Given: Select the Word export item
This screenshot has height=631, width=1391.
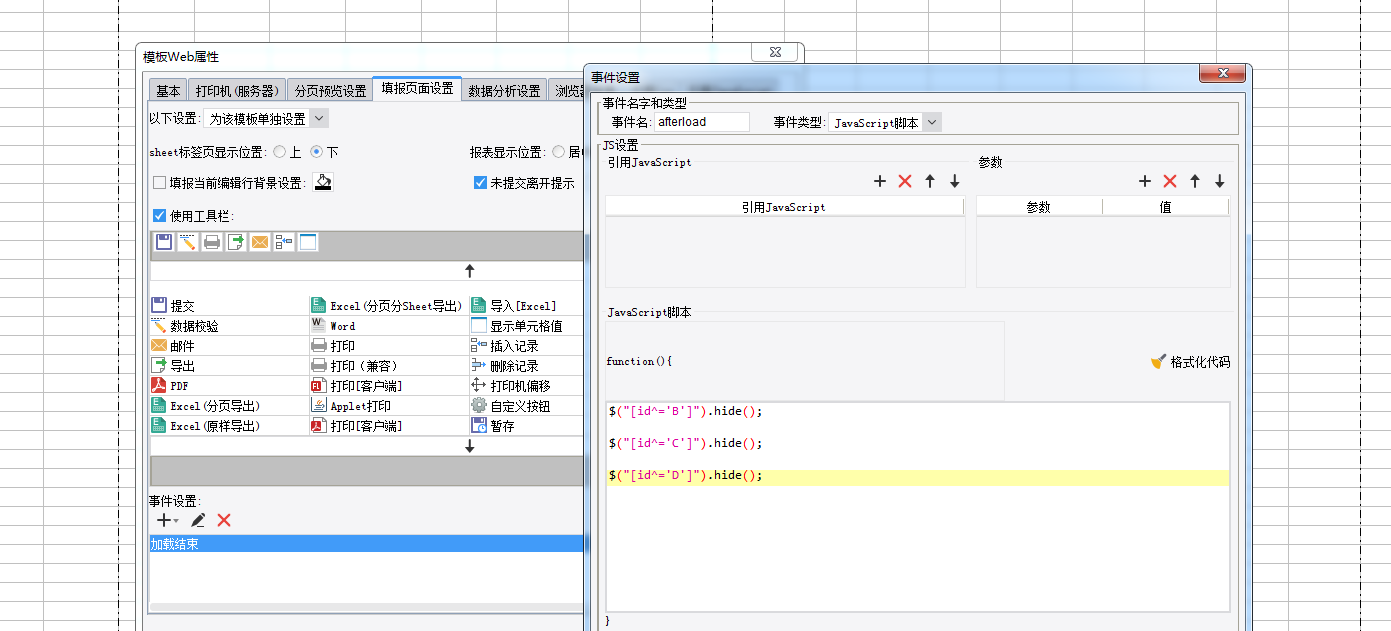Looking at the screenshot, I should point(333,326).
